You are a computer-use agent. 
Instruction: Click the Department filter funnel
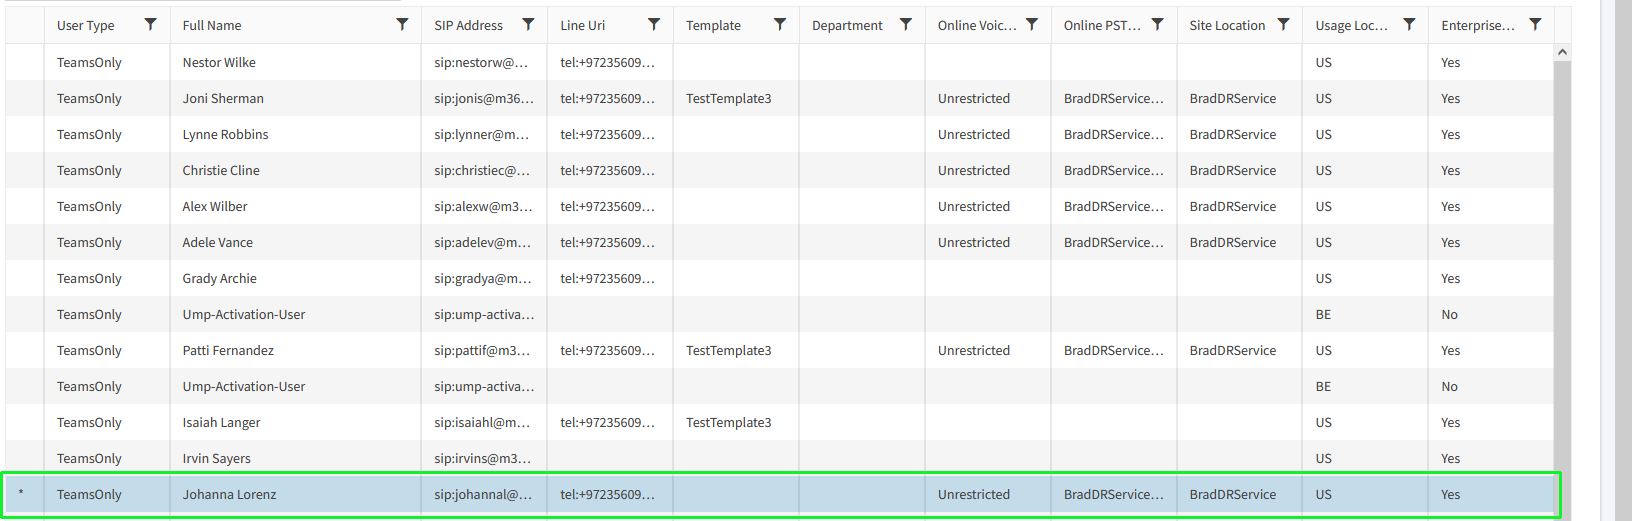point(906,25)
